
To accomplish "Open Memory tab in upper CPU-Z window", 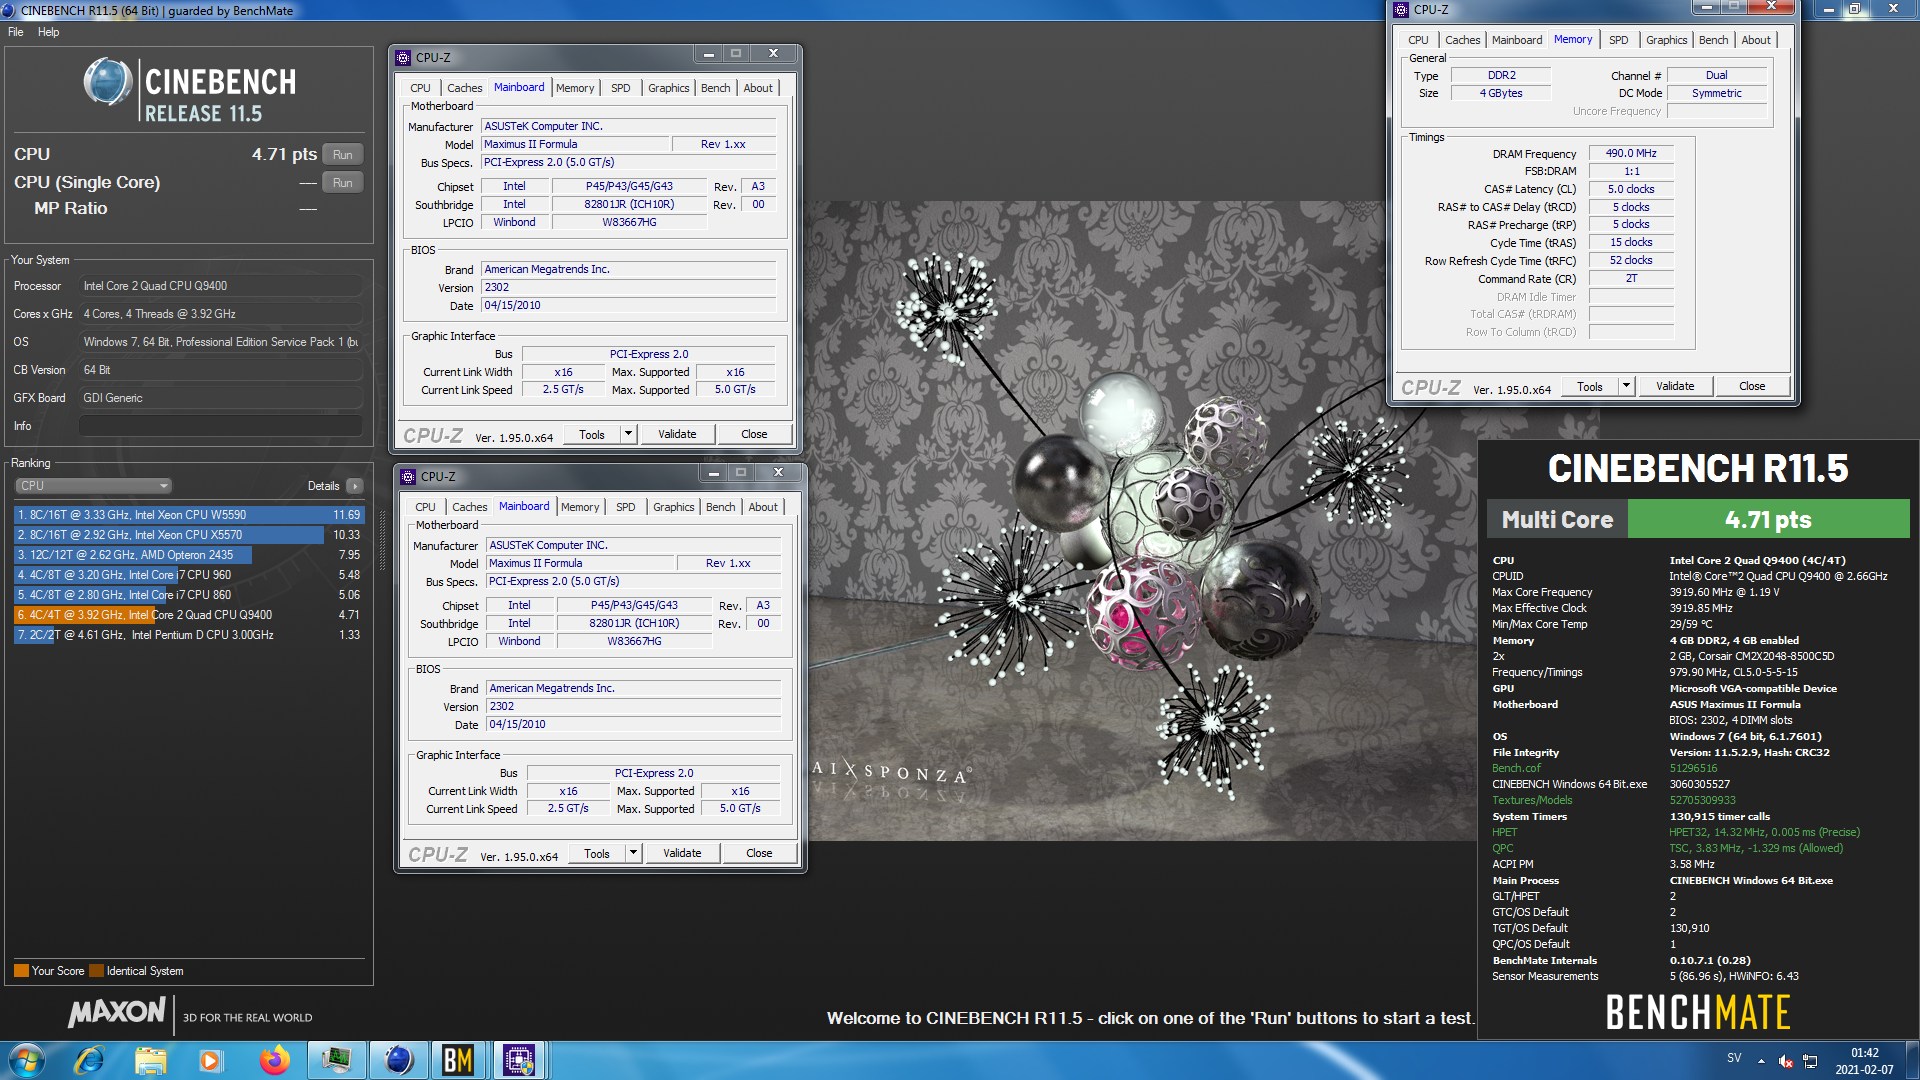I will coord(575,88).
